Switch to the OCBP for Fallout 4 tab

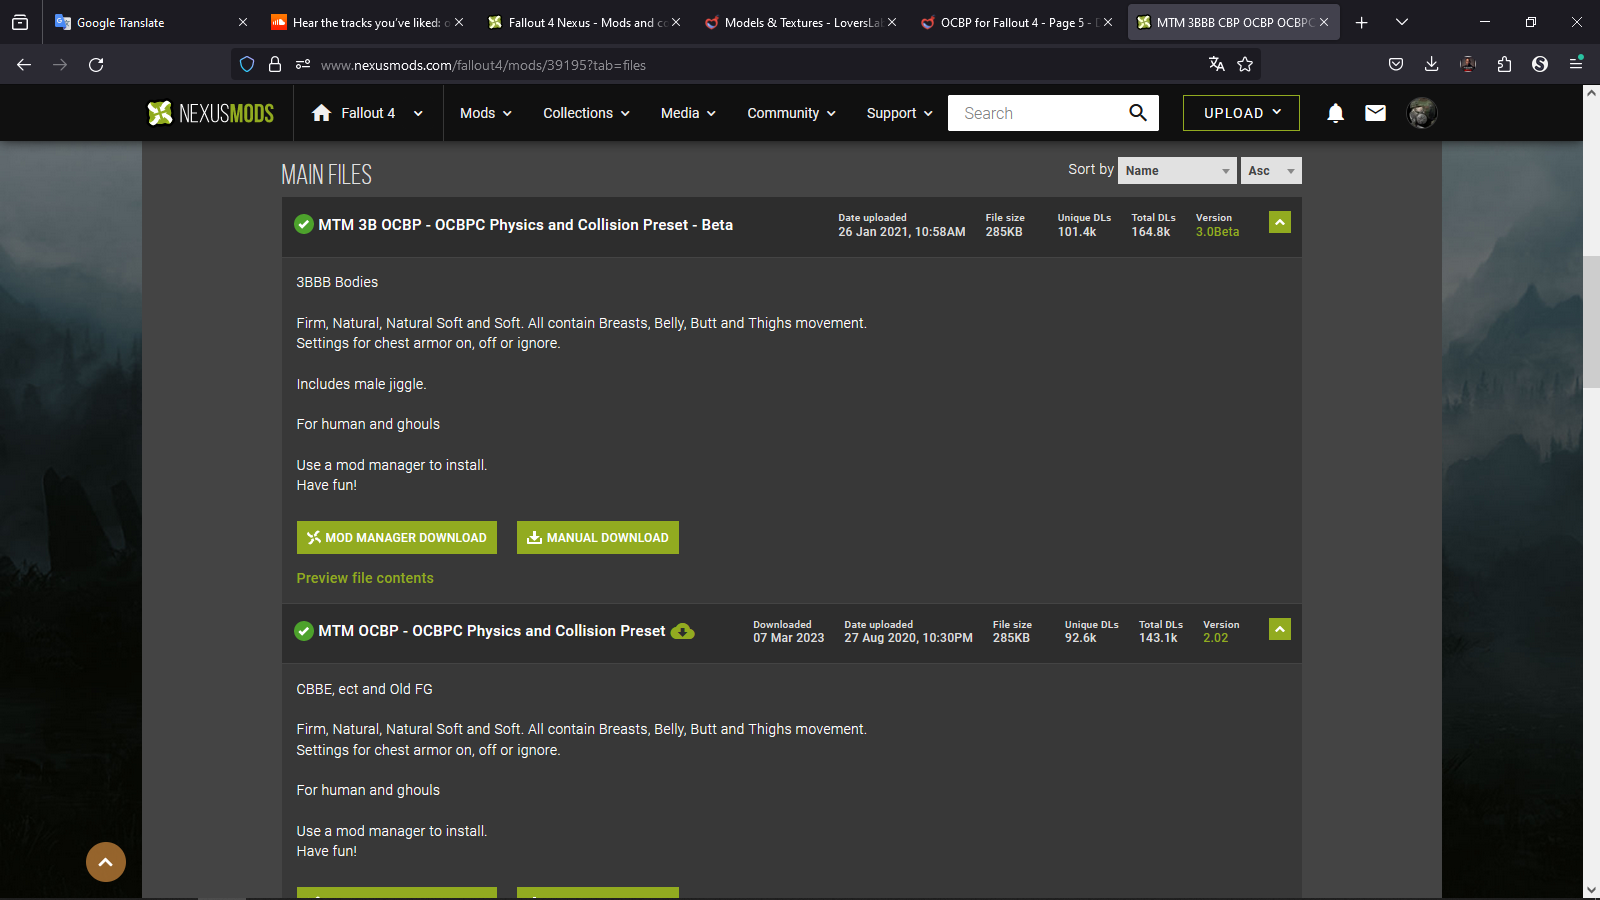click(1016, 22)
